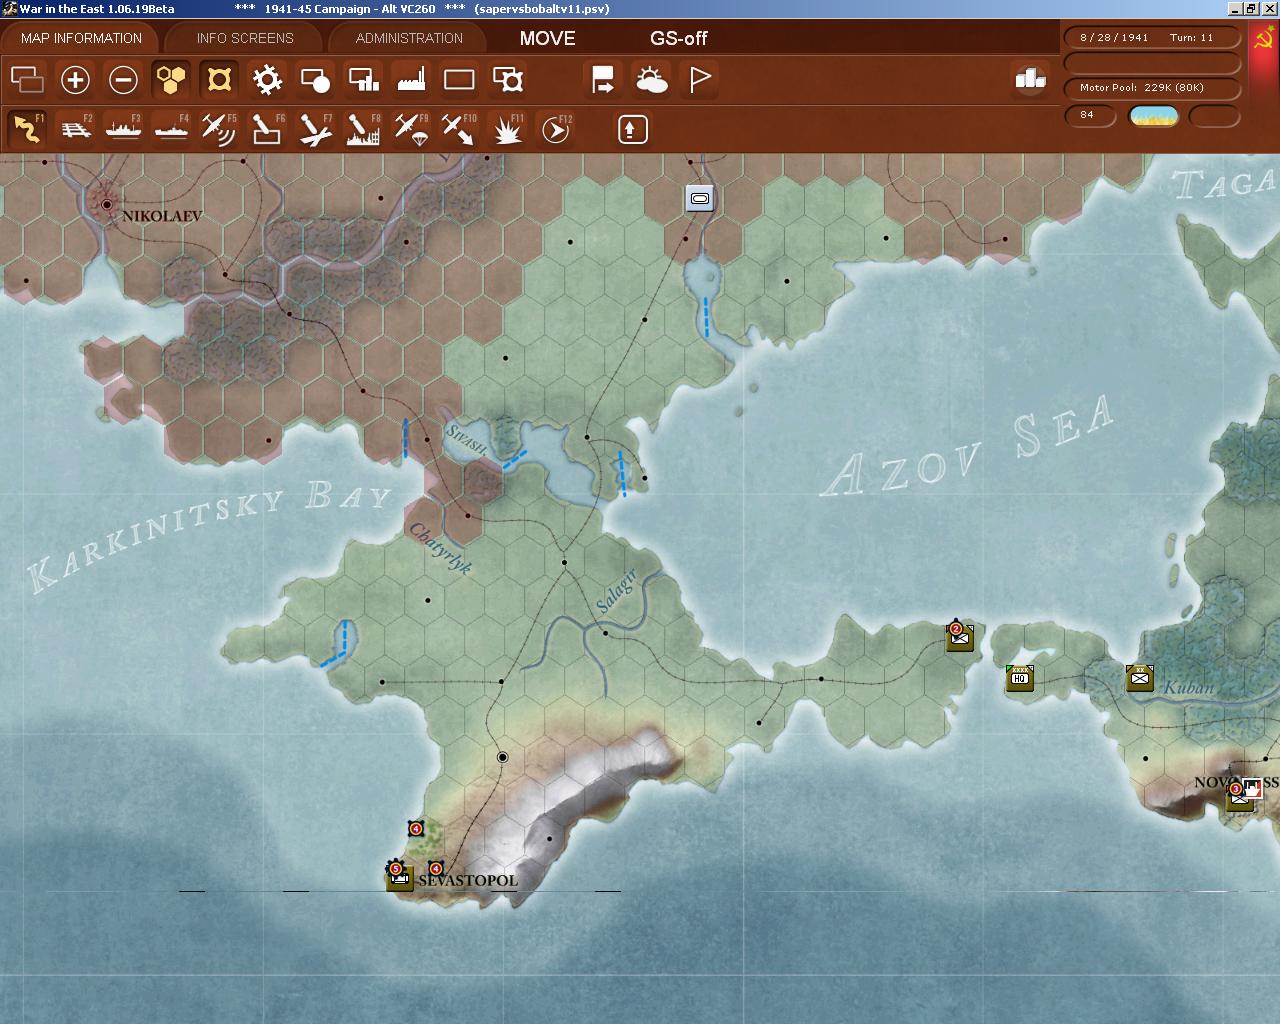This screenshot has width=1280, height=1024.
Task: Toggle the enemy hexes bracket icon
Action: (219, 79)
